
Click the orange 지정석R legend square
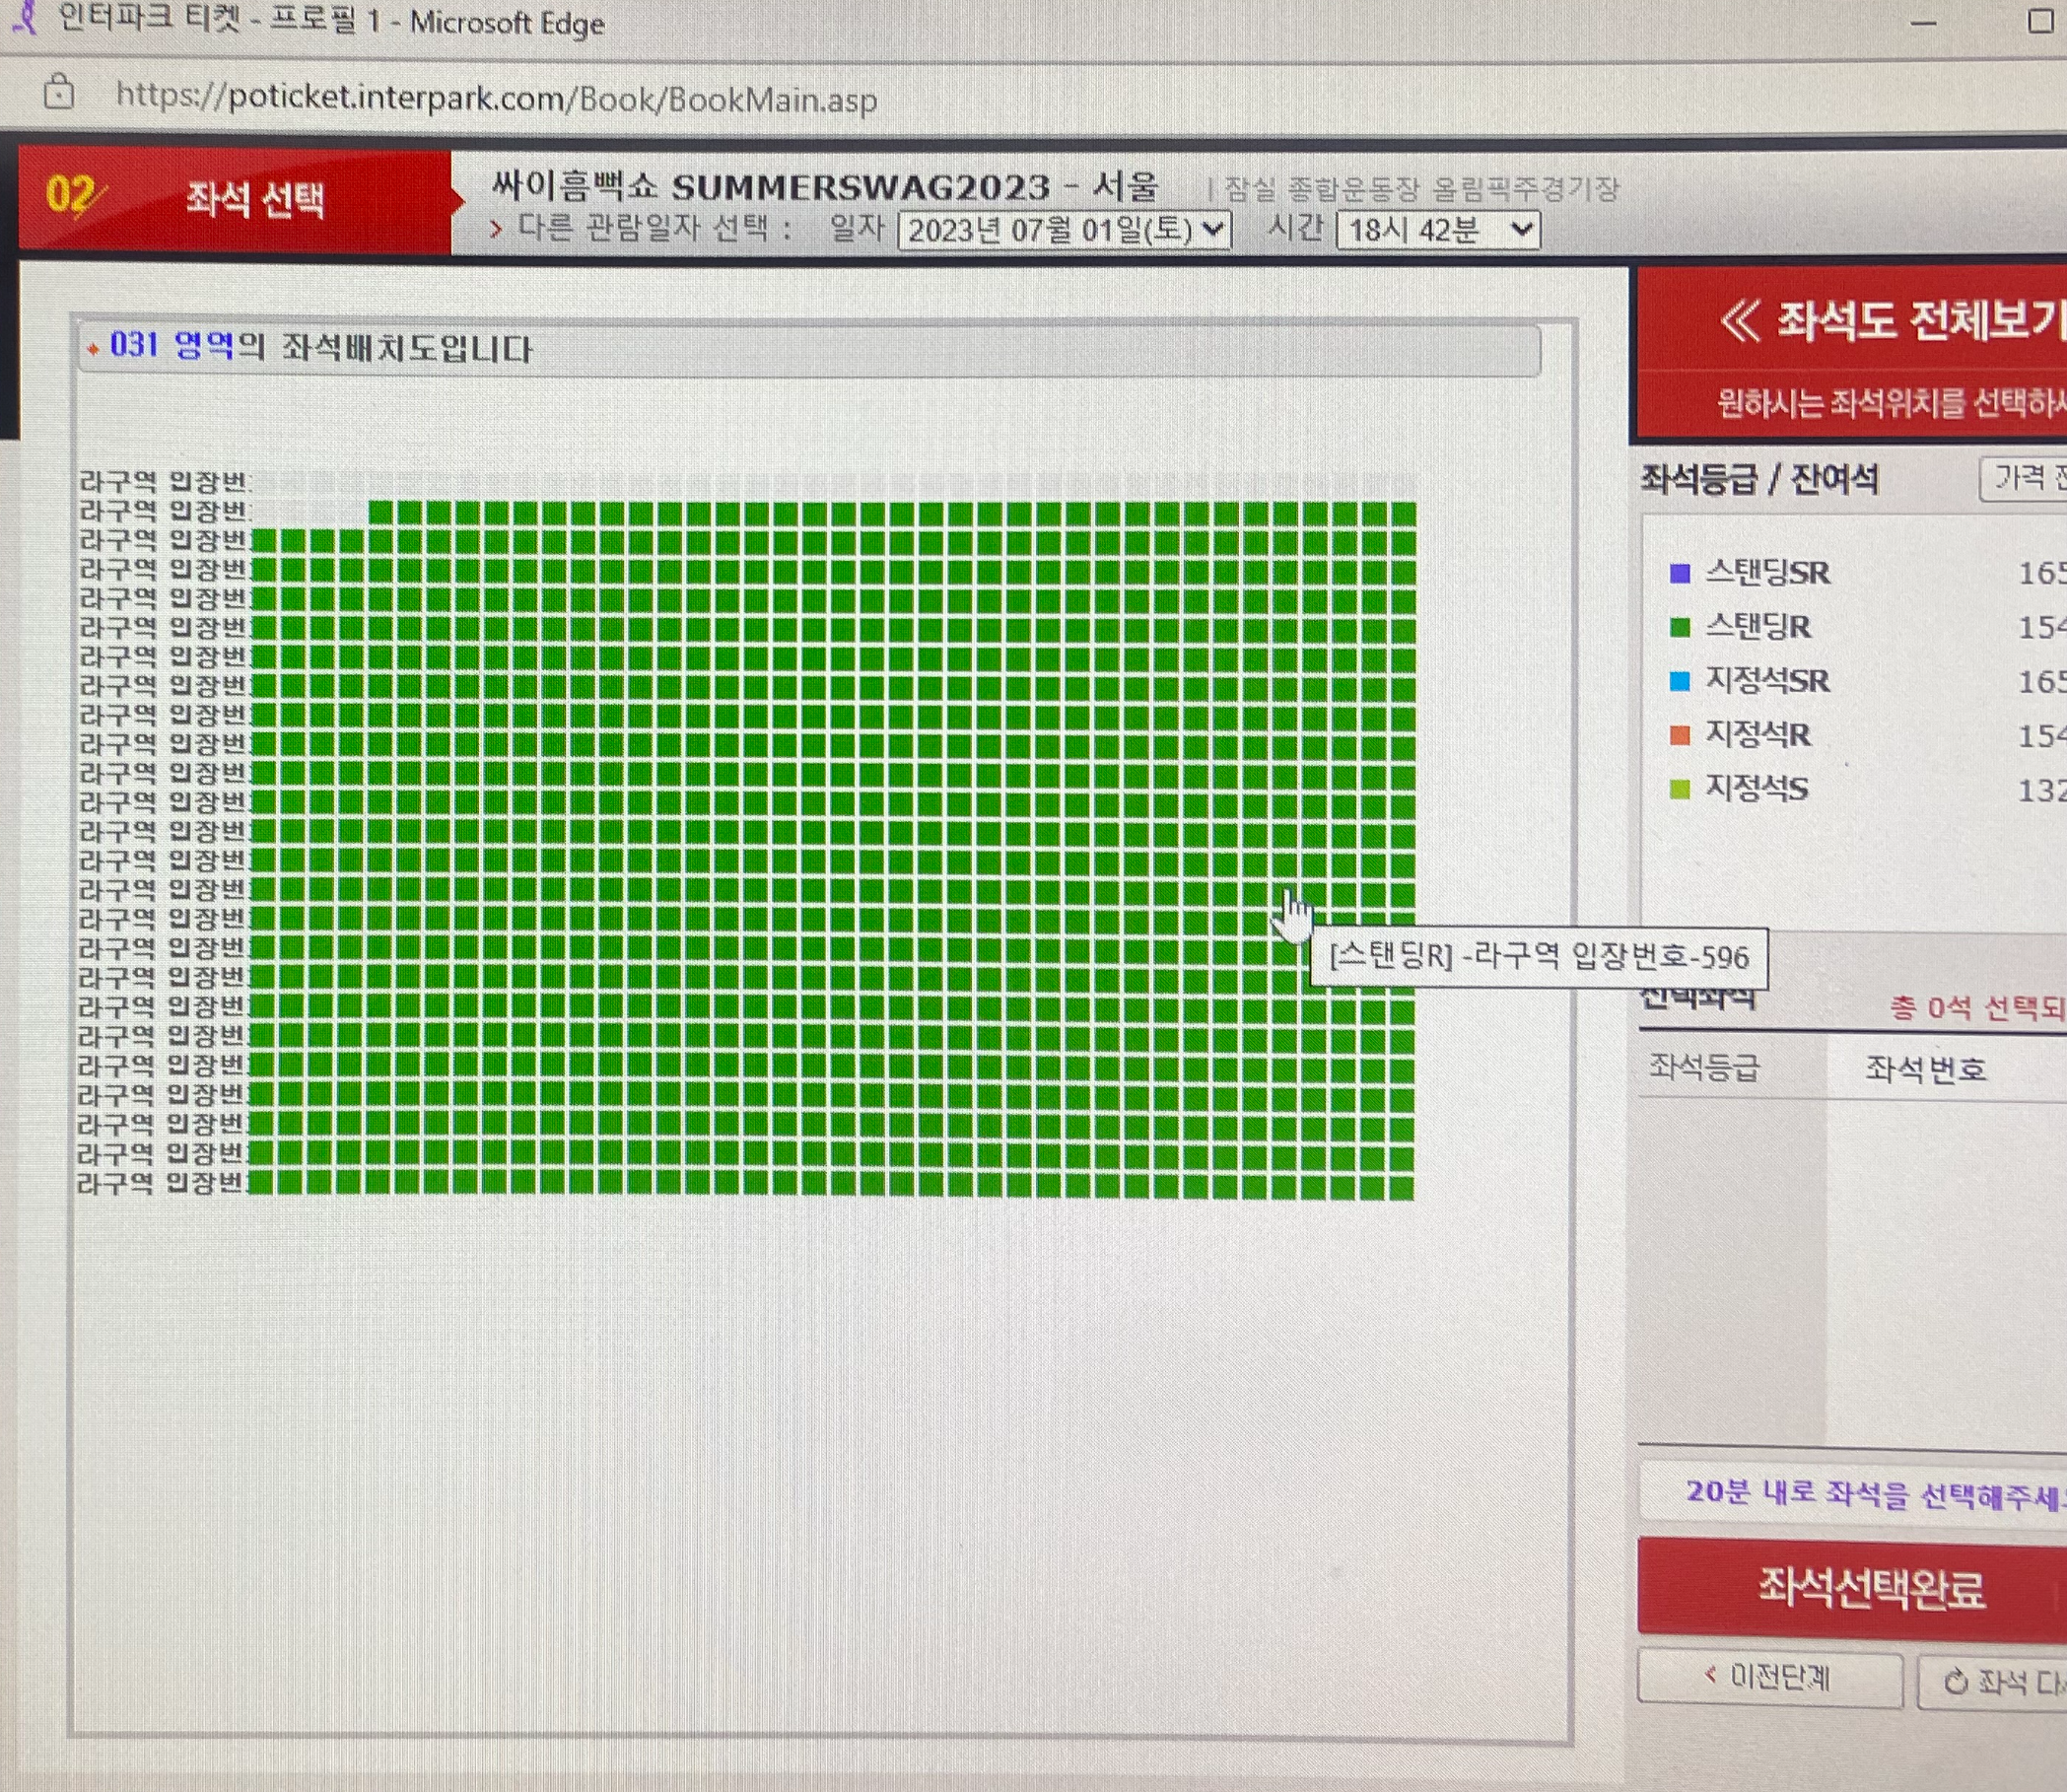(x=1680, y=735)
